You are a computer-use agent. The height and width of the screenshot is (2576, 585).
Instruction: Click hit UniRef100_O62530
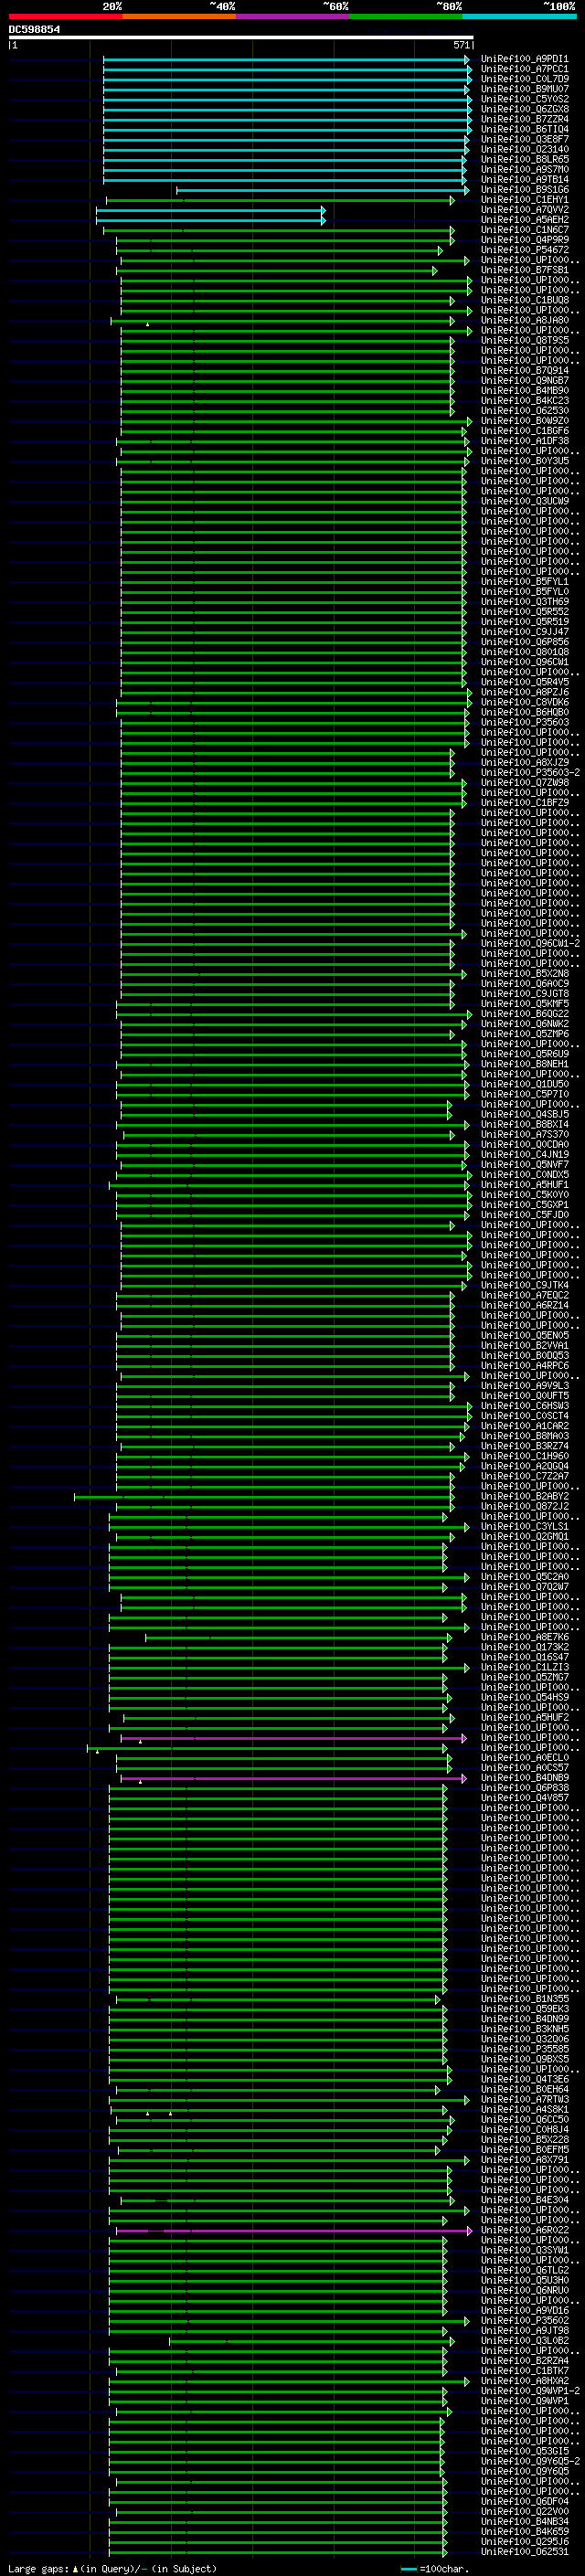524,411
